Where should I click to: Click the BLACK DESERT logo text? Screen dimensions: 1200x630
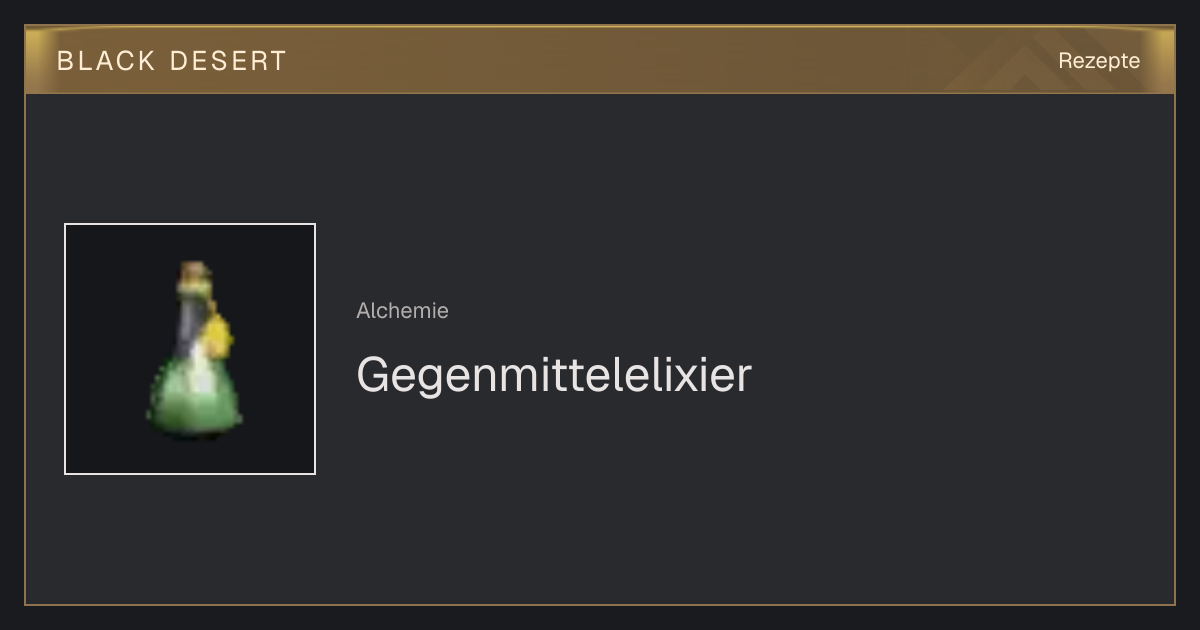pos(172,61)
